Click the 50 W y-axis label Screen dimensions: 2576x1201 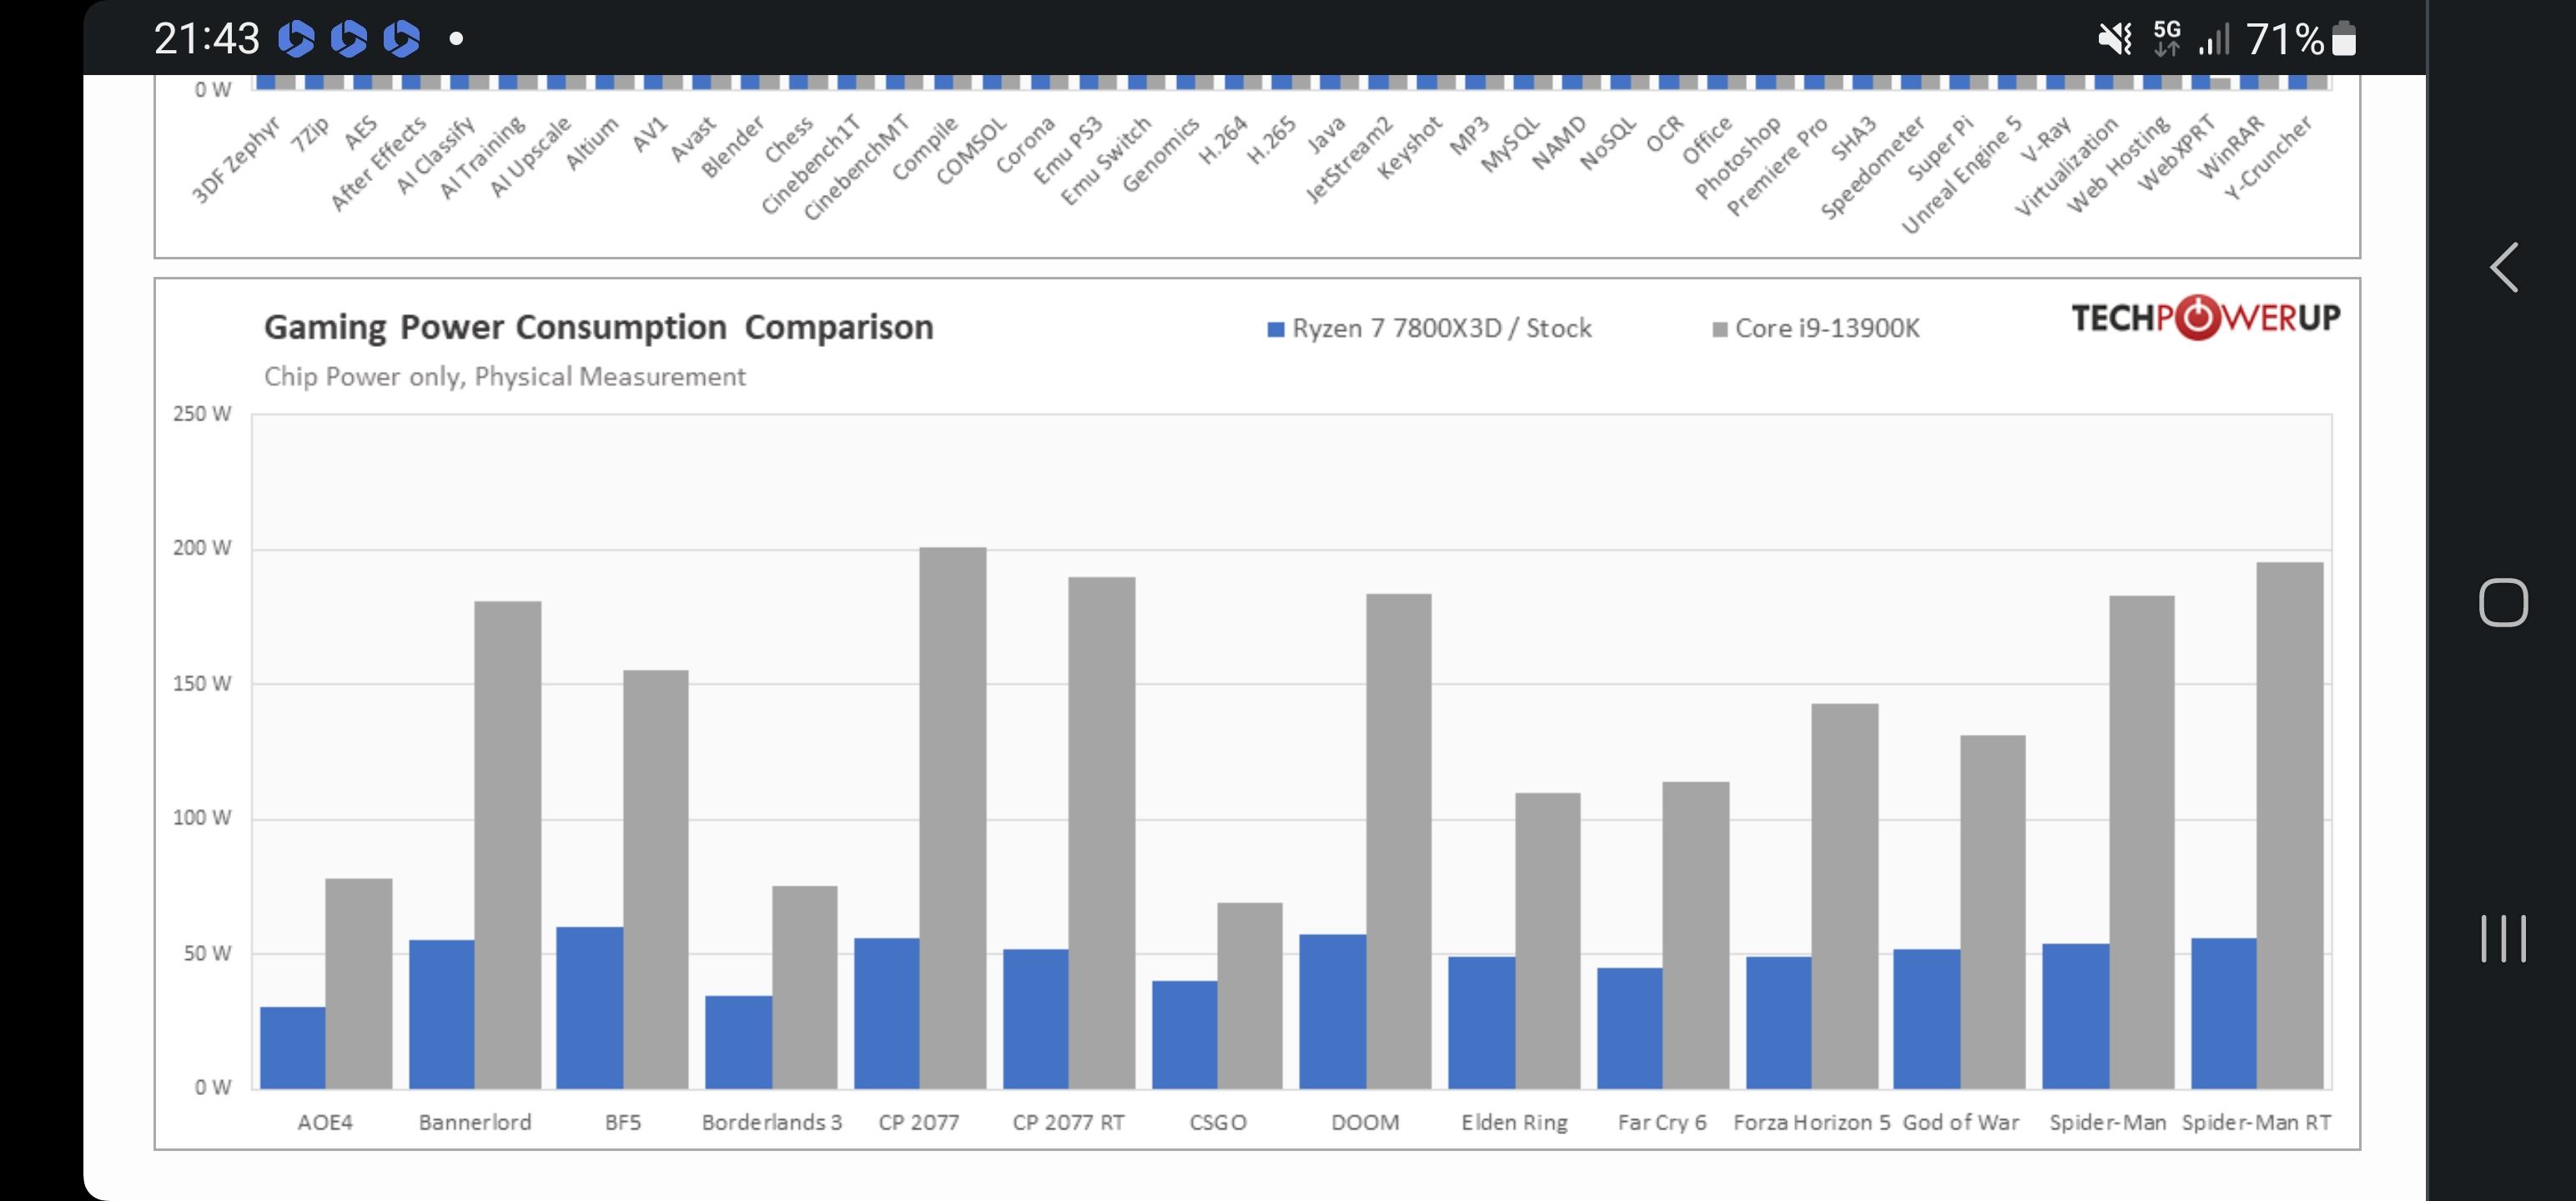(x=207, y=954)
